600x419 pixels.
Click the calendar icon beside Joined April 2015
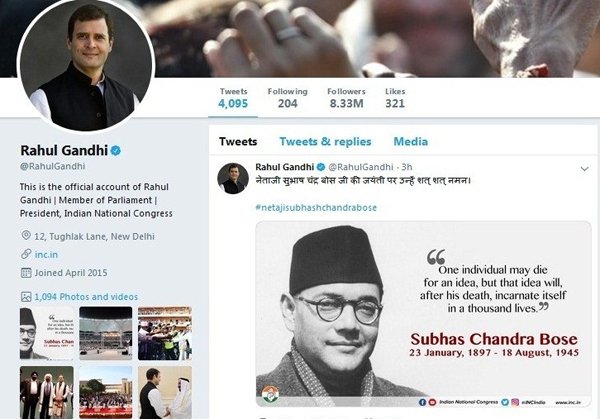[x=25, y=274]
